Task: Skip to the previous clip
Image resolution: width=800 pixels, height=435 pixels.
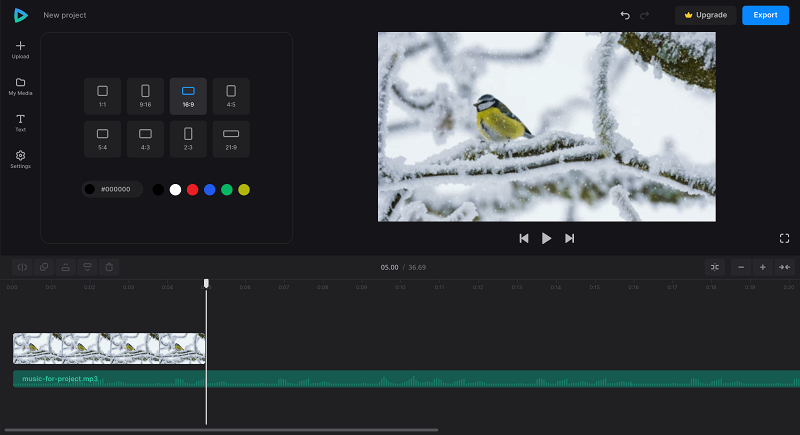Action: click(523, 238)
